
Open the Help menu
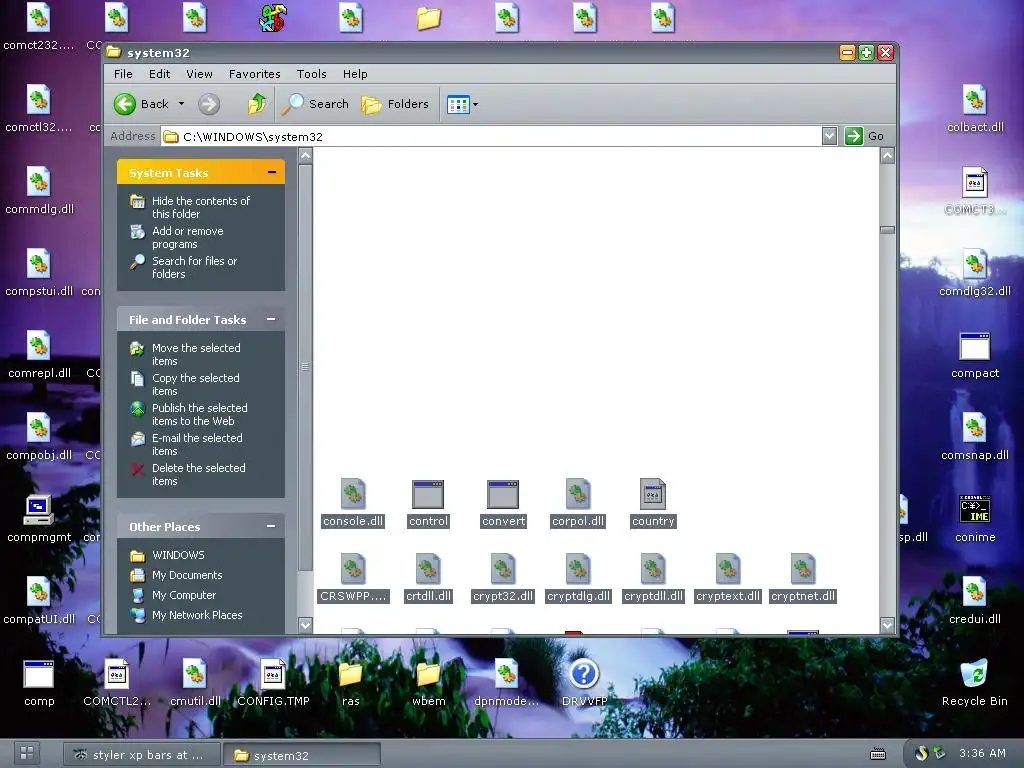coord(355,74)
